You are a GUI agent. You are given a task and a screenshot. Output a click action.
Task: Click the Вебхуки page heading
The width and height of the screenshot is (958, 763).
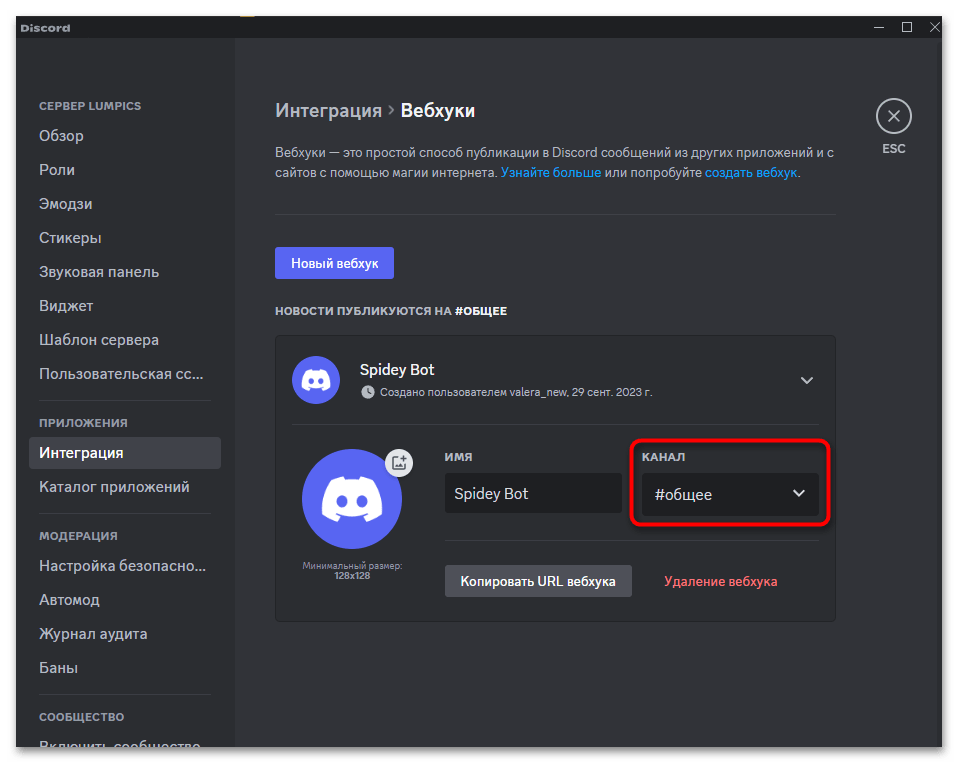pyautogui.click(x=437, y=111)
